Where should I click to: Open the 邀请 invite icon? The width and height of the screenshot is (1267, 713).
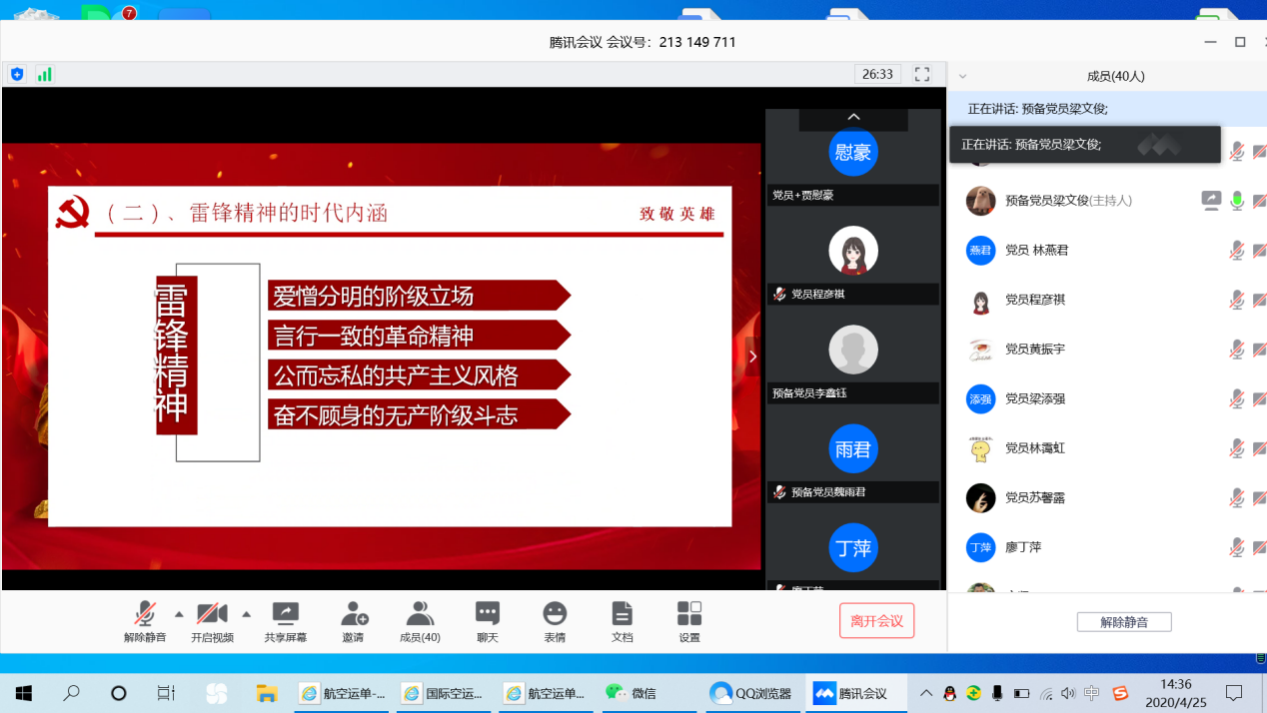[353, 614]
